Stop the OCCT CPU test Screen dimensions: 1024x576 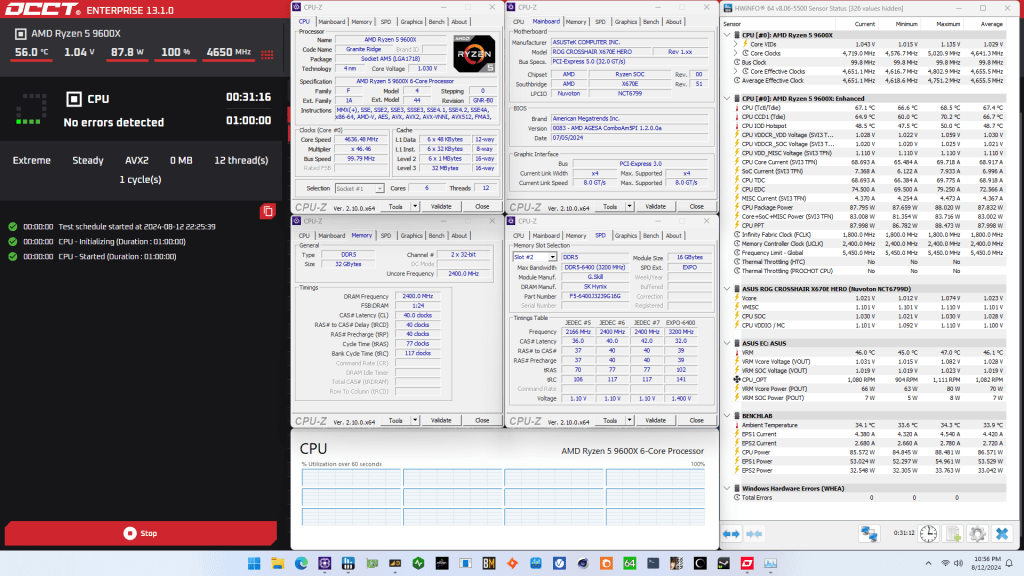click(x=140, y=534)
